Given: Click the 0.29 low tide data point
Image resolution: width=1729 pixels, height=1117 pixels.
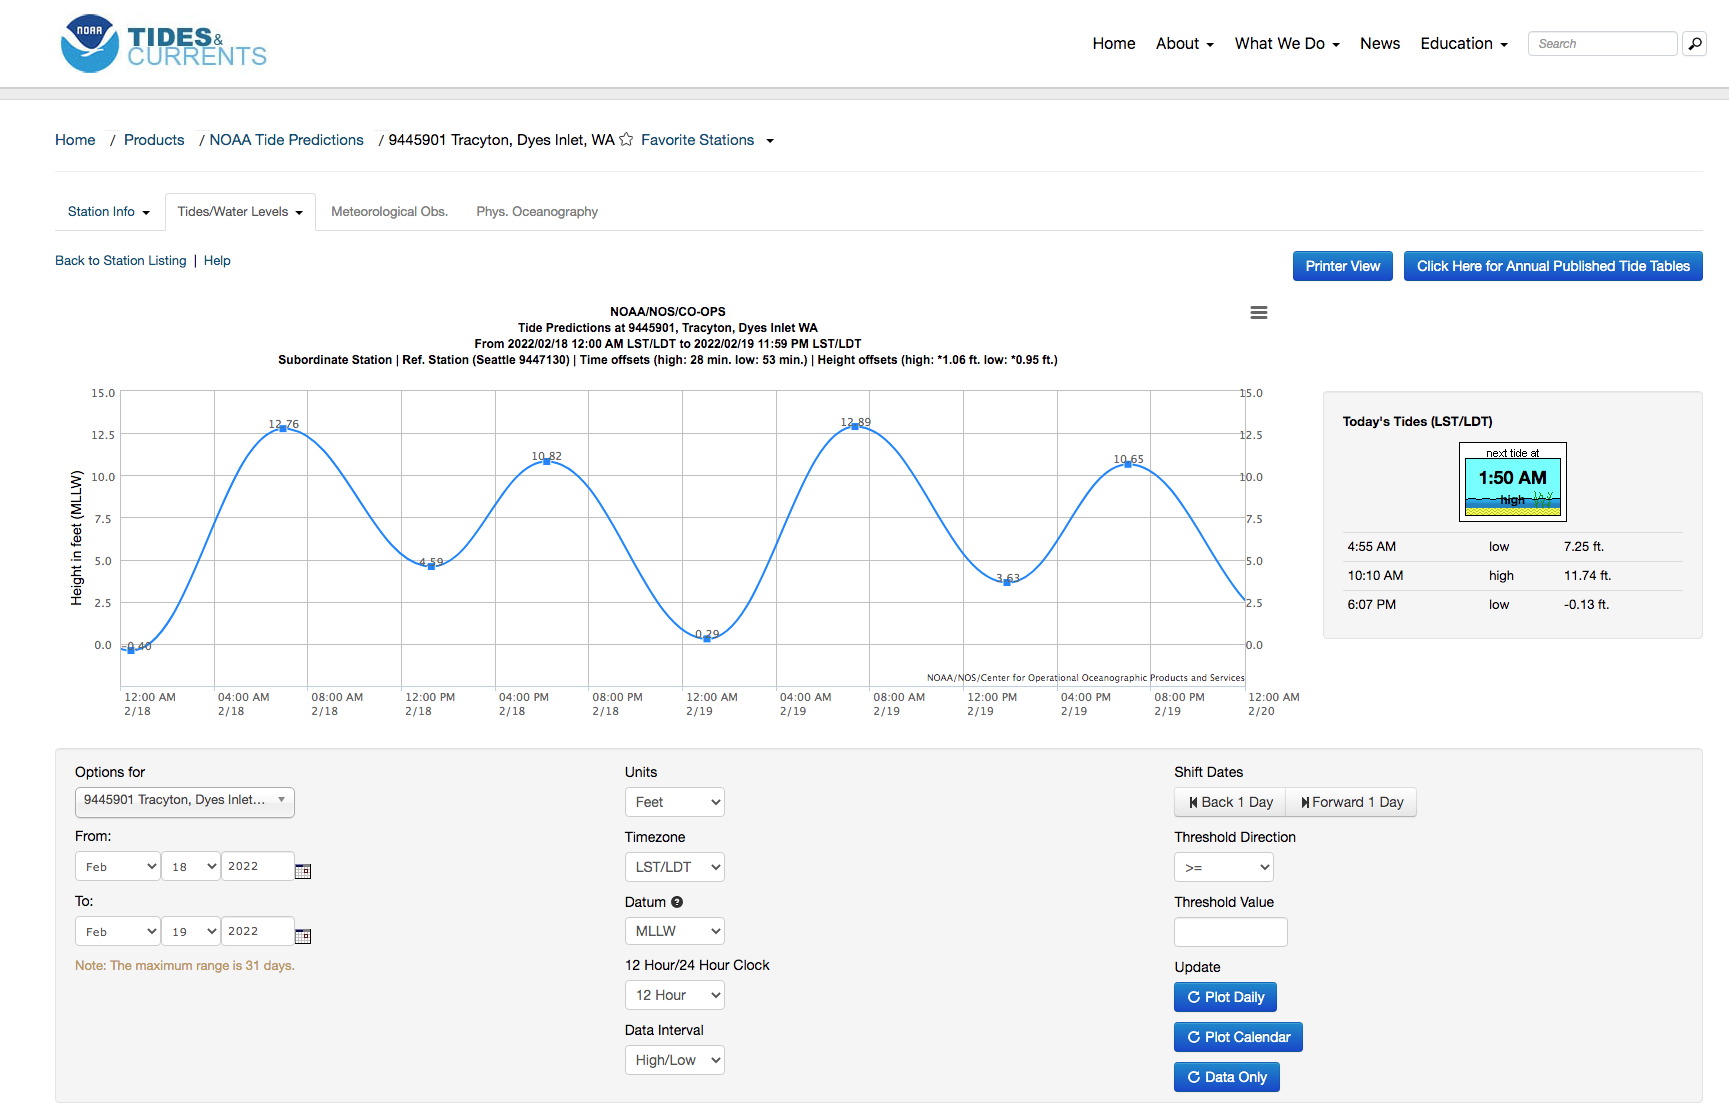Looking at the screenshot, I should (x=707, y=638).
